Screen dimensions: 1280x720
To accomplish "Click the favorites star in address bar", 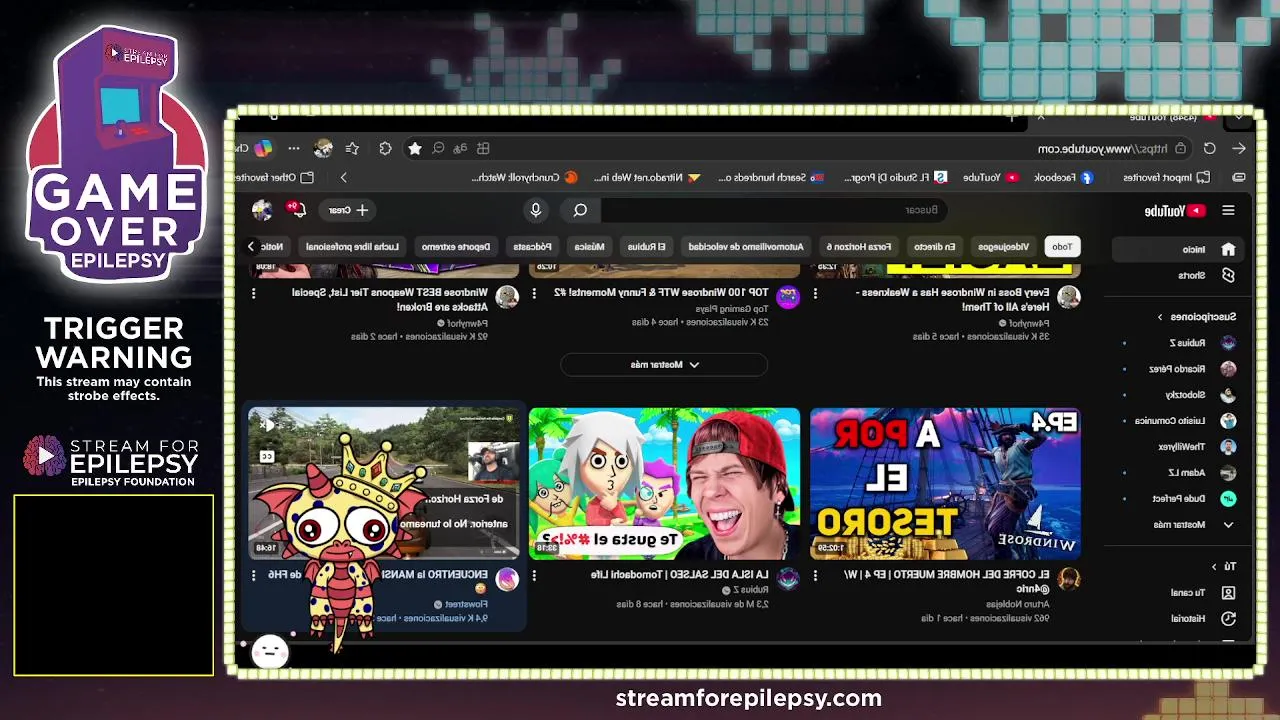I will click(415, 148).
